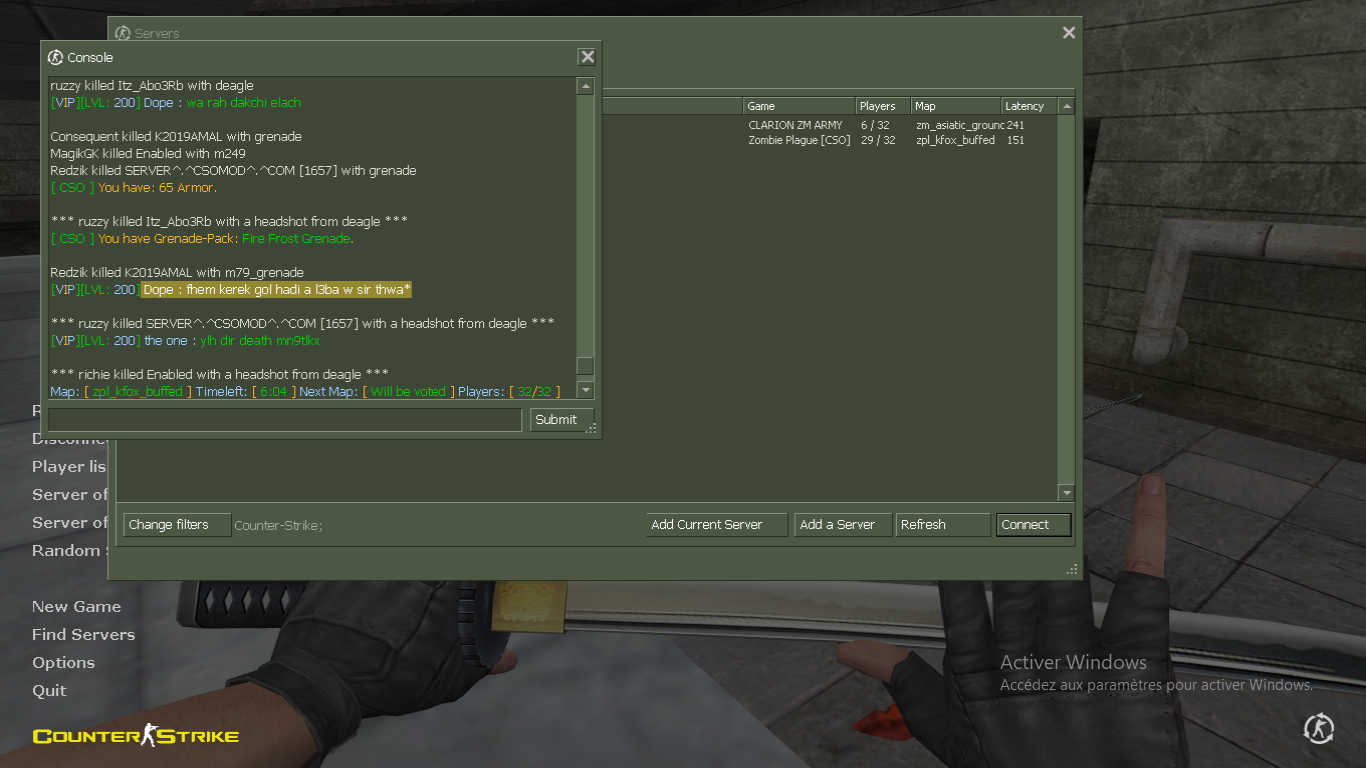Click the Console window title icon

56,57
